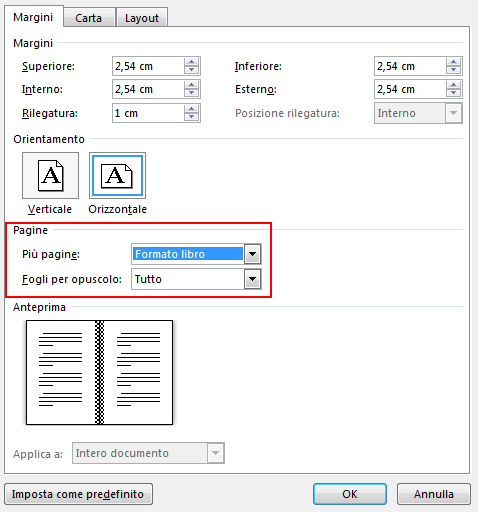Increase the Interno margin with up arrow
Image resolution: width=478 pixels, height=512 pixels.
tap(191, 85)
